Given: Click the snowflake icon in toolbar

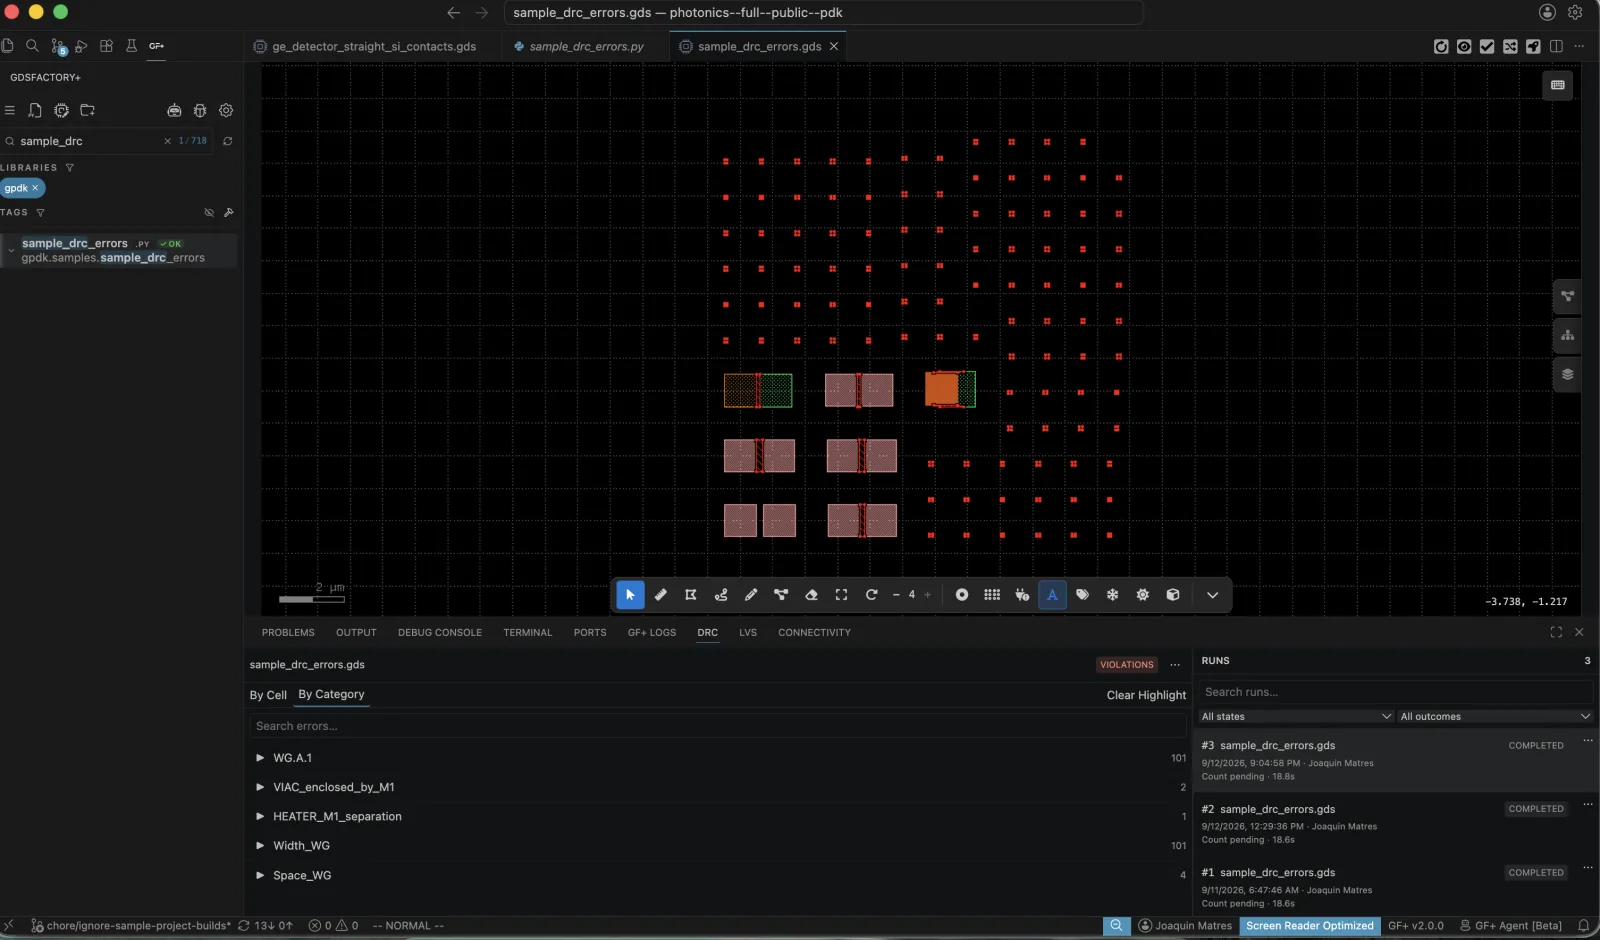Looking at the screenshot, I should click(x=1112, y=595).
